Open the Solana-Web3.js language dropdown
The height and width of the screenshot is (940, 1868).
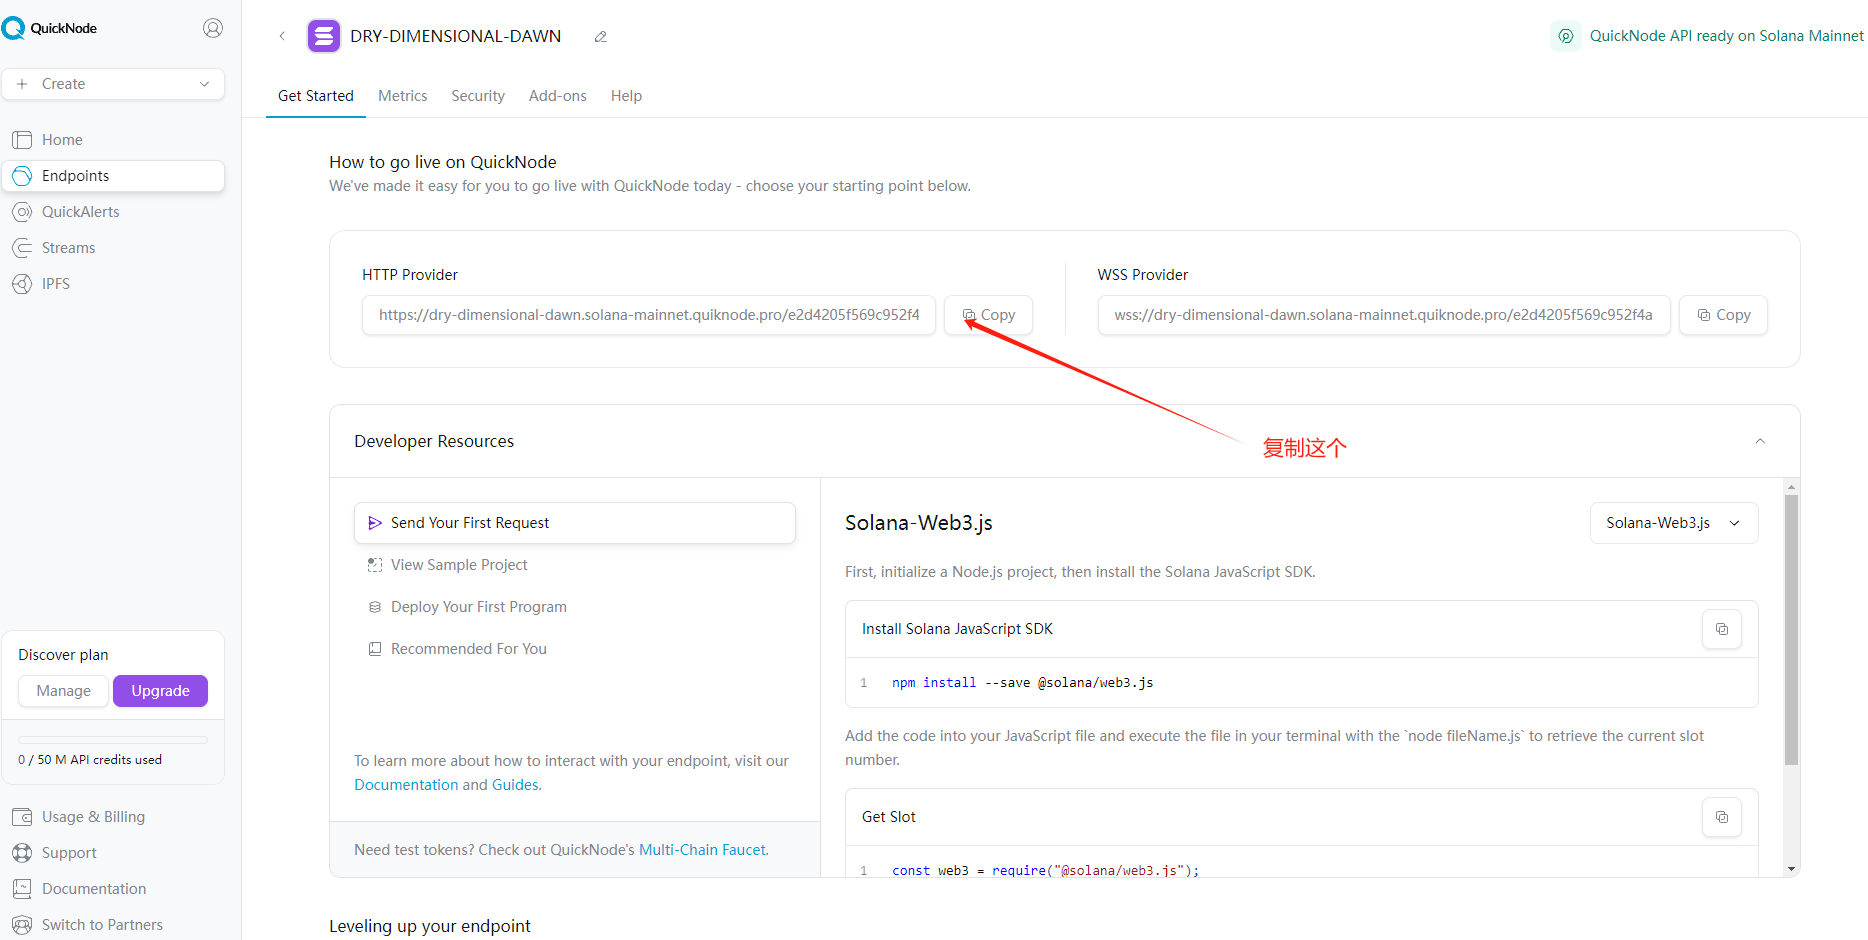(x=1674, y=523)
